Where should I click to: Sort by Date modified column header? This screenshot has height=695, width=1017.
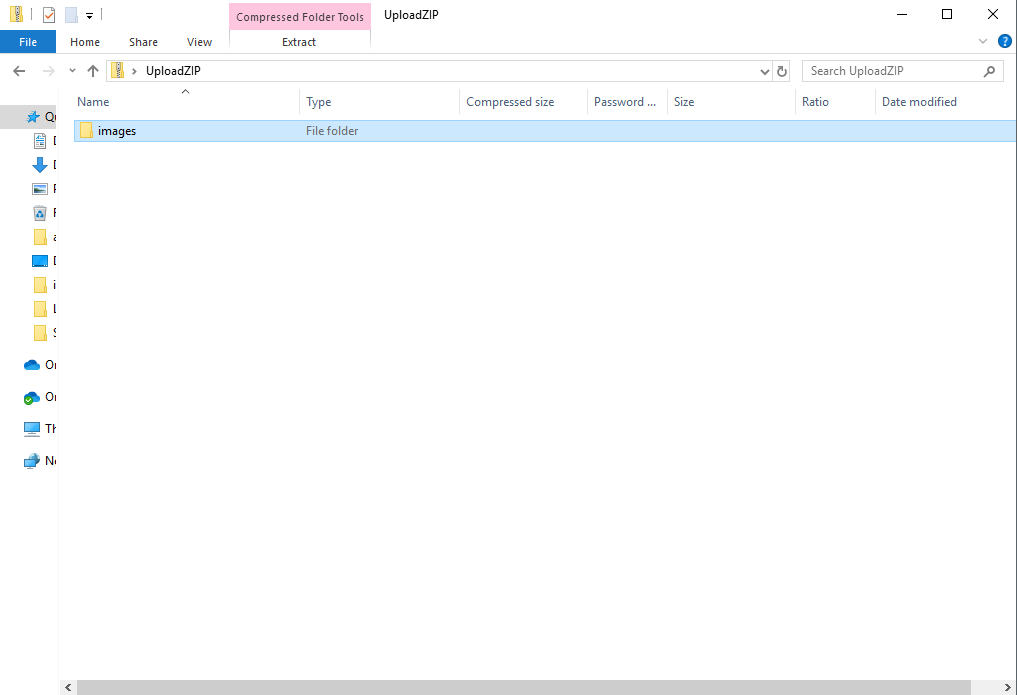pyautogui.click(x=946, y=102)
